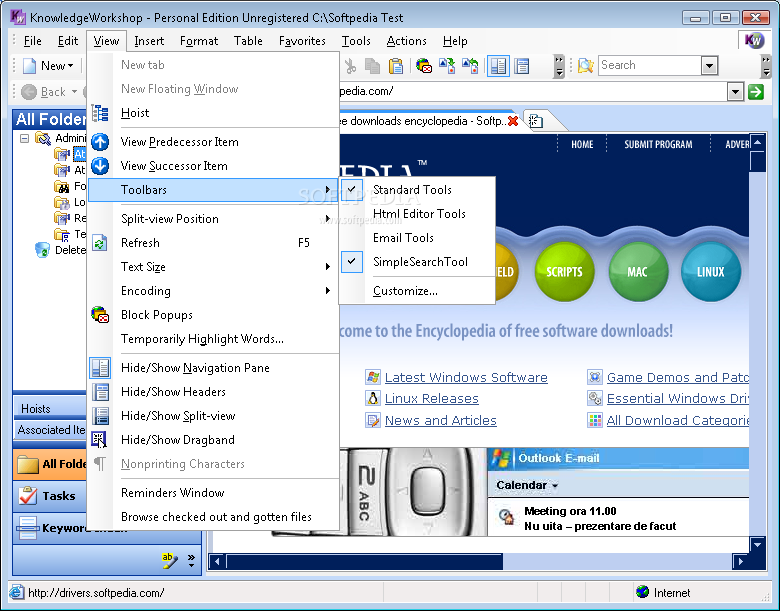Screen dimensions: 780x611
Task: Toggle the SimpleSearchTool toolbar checkmark
Action: point(352,262)
